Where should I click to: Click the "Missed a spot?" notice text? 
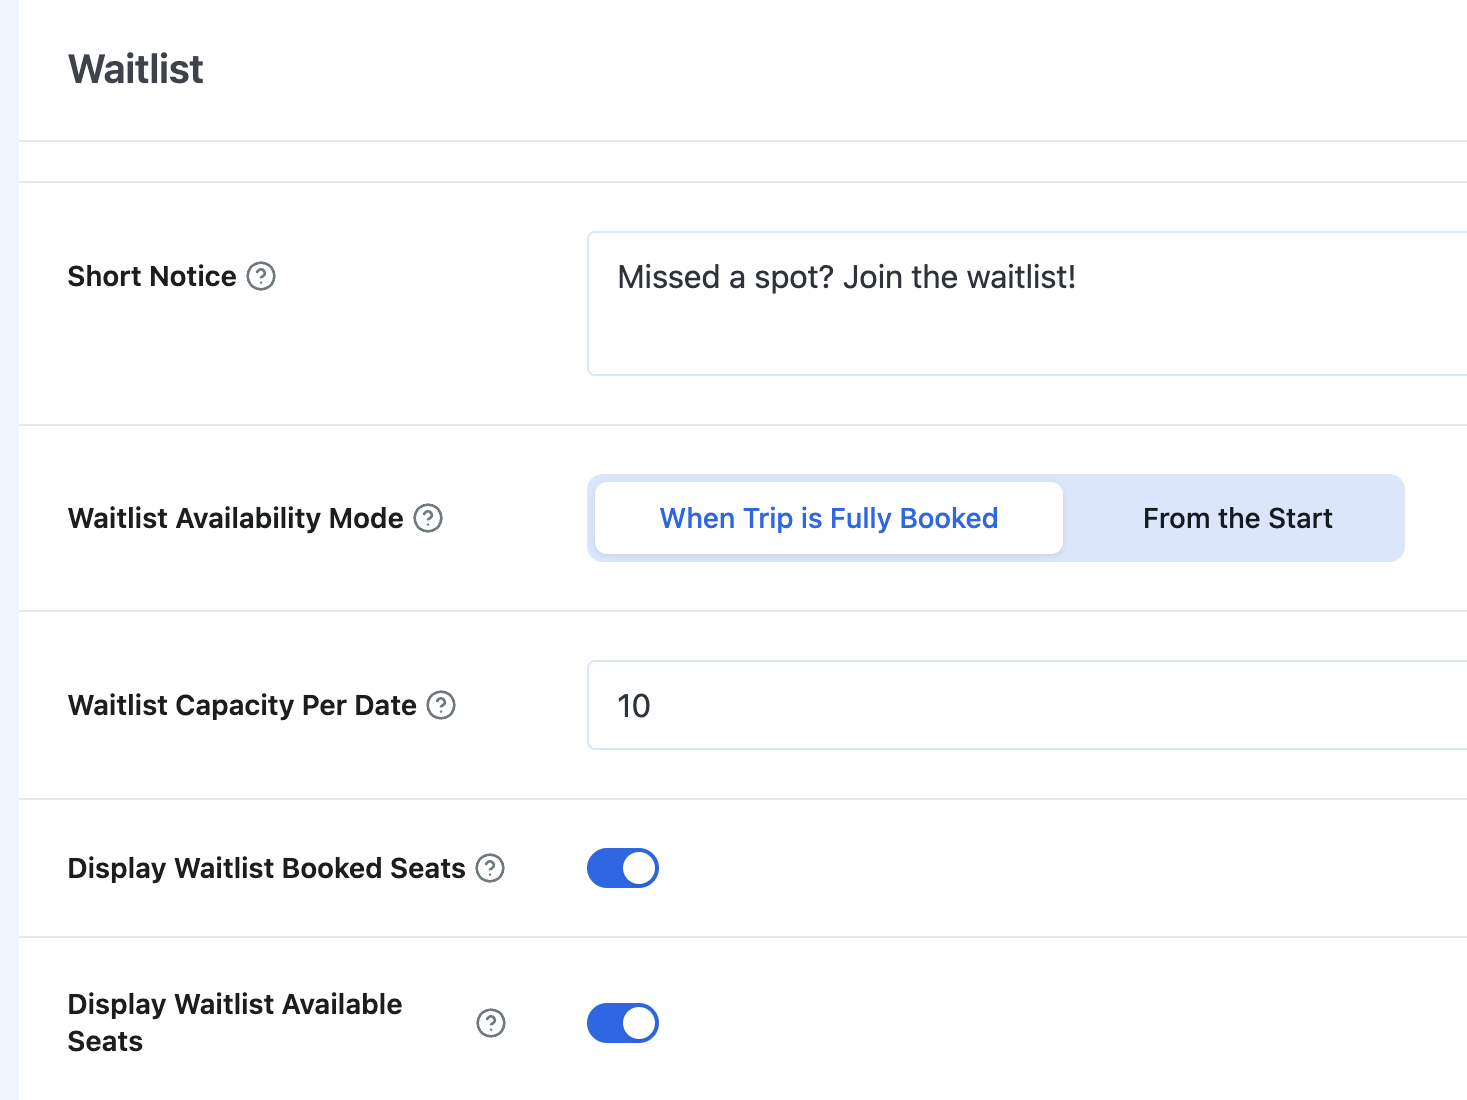(846, 277)
